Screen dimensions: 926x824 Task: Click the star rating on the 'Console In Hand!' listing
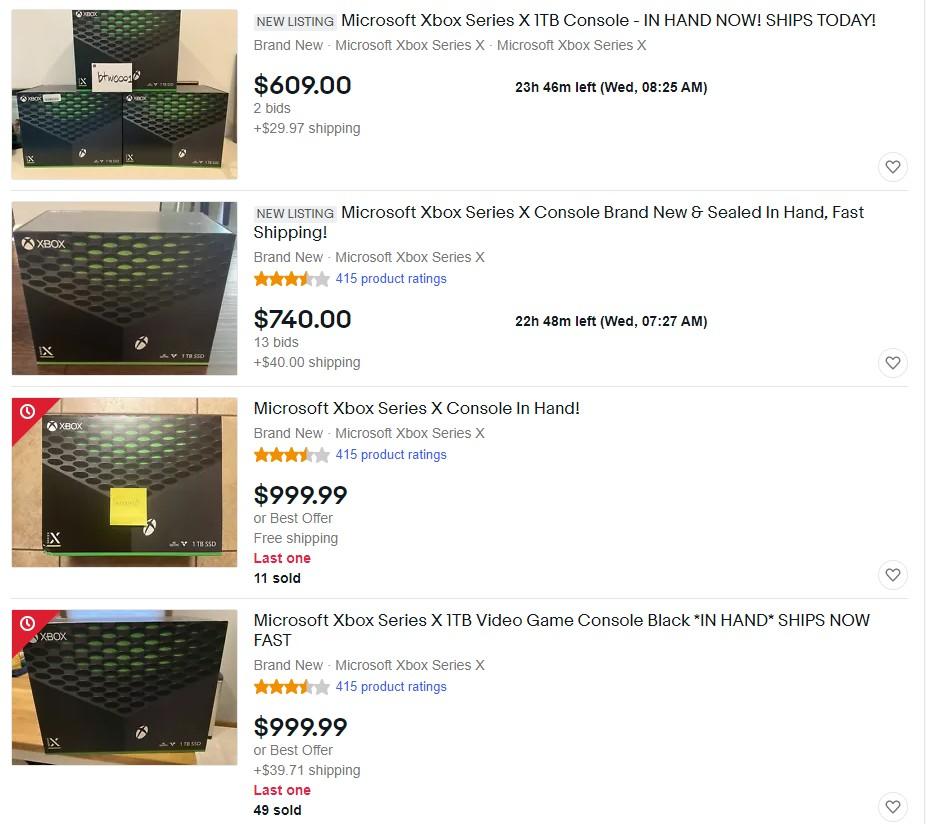tap(291, 455)
